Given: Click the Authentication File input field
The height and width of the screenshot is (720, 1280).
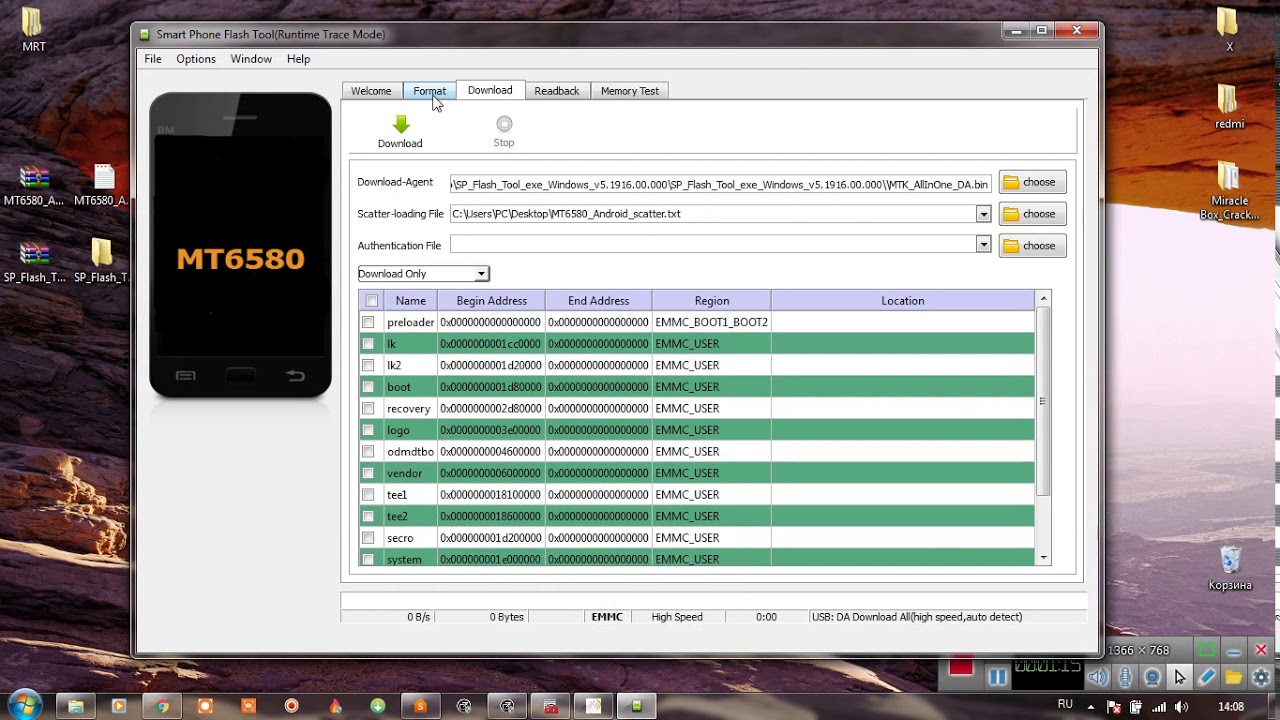Looking at the screenshot, I should tap(712, 245).
